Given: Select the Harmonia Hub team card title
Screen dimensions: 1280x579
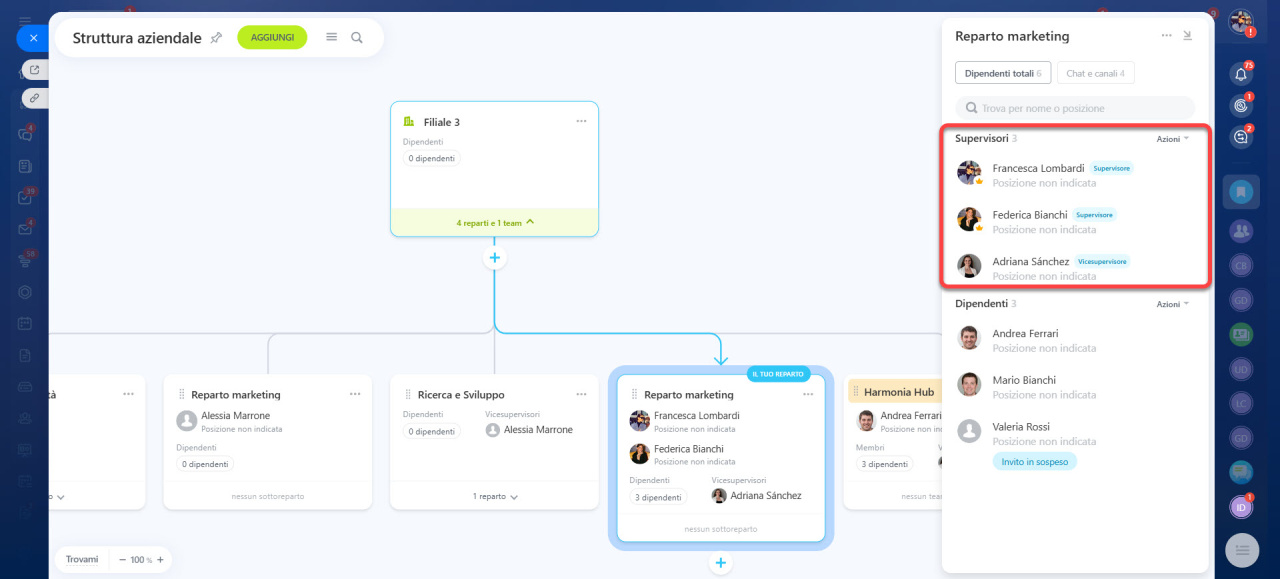Looking at the screenshot, I should (899, 392).
